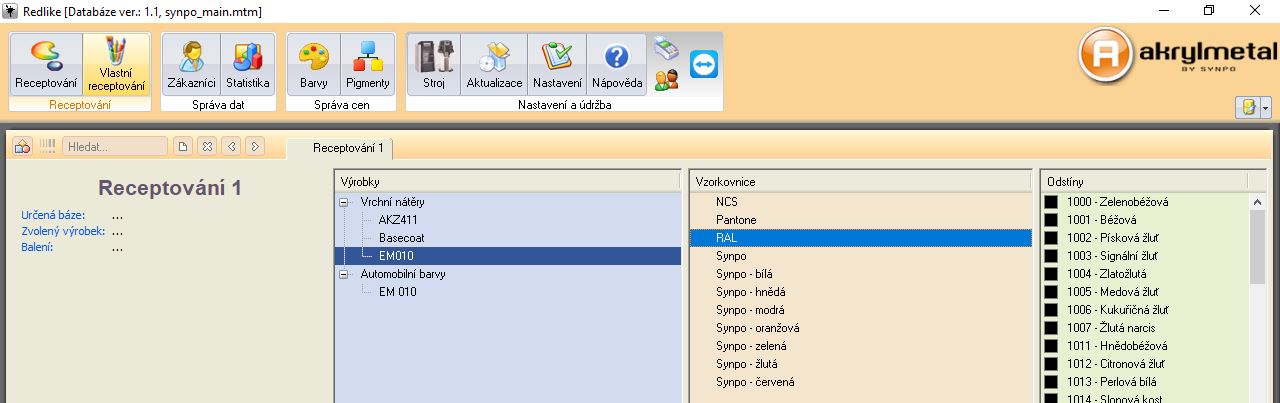Select Basecoat product in the tree
Viewport: 1280px width, 403px height.
pyautogui.click(x=400, y=238)
